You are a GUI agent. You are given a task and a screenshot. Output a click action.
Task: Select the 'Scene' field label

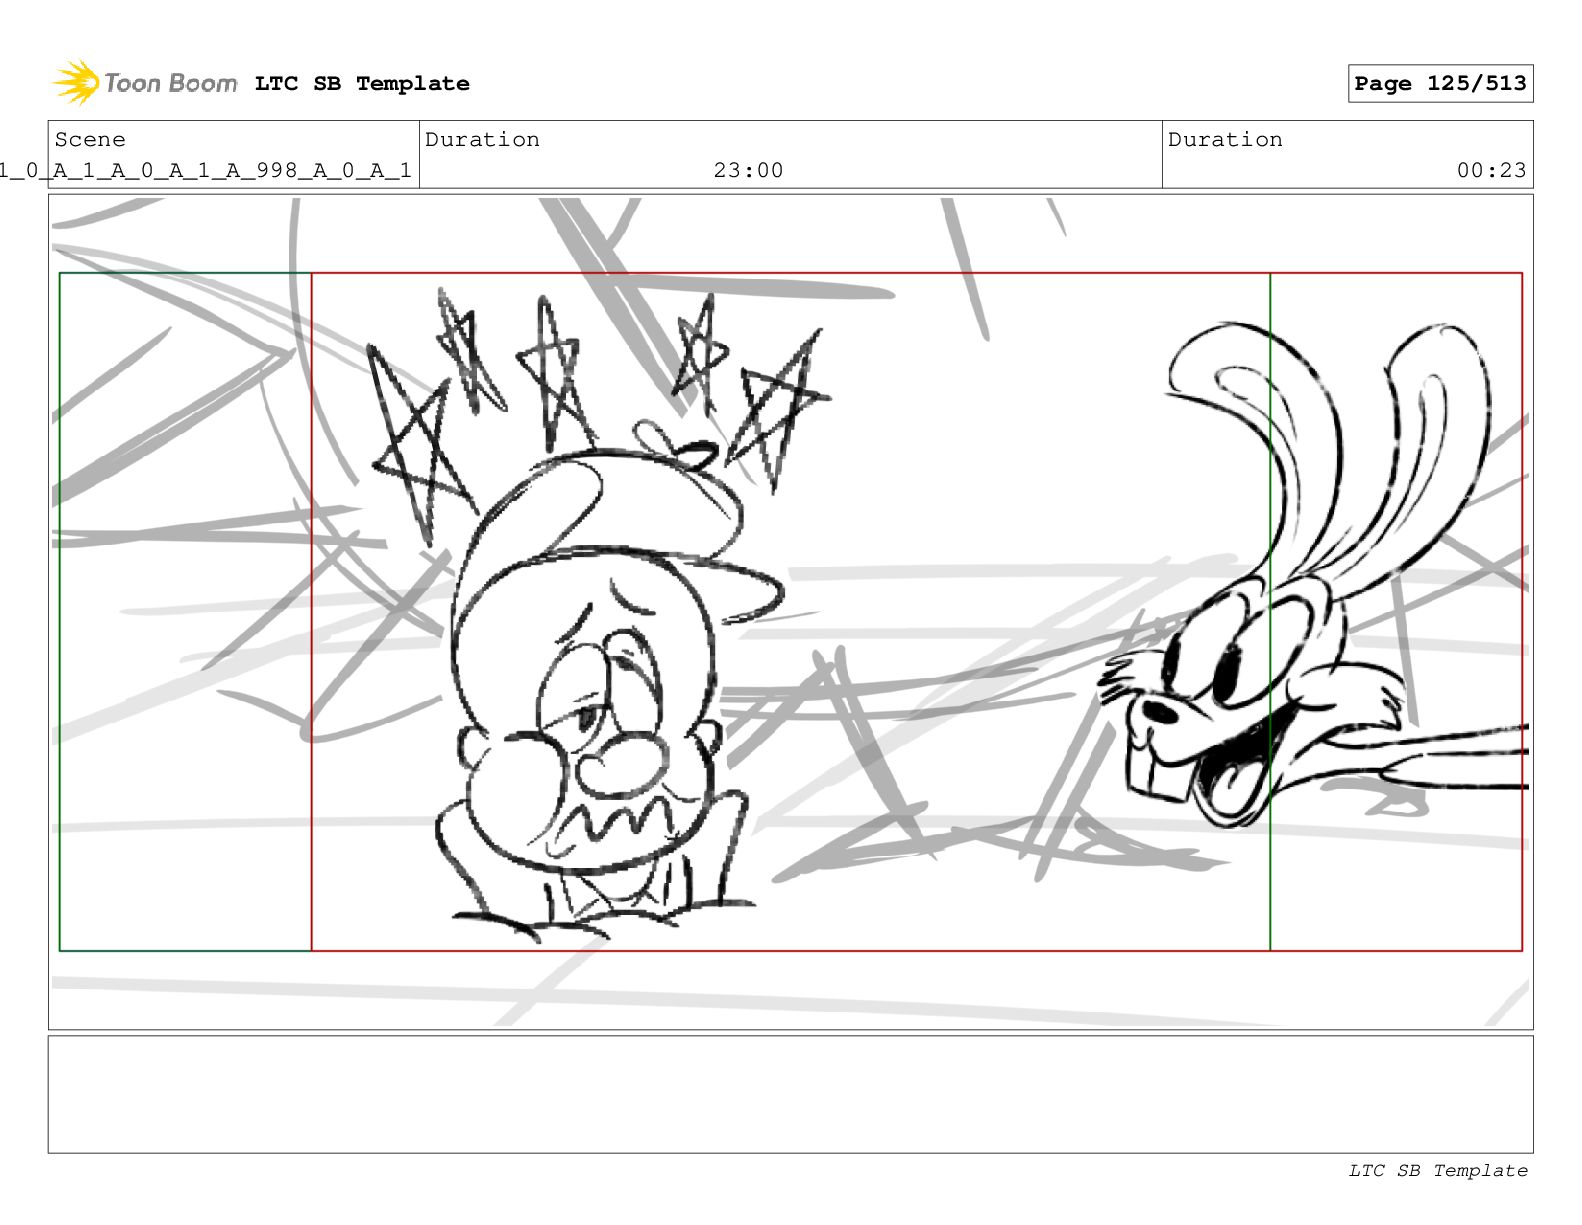pyautogui.click(x=90, y=140)
